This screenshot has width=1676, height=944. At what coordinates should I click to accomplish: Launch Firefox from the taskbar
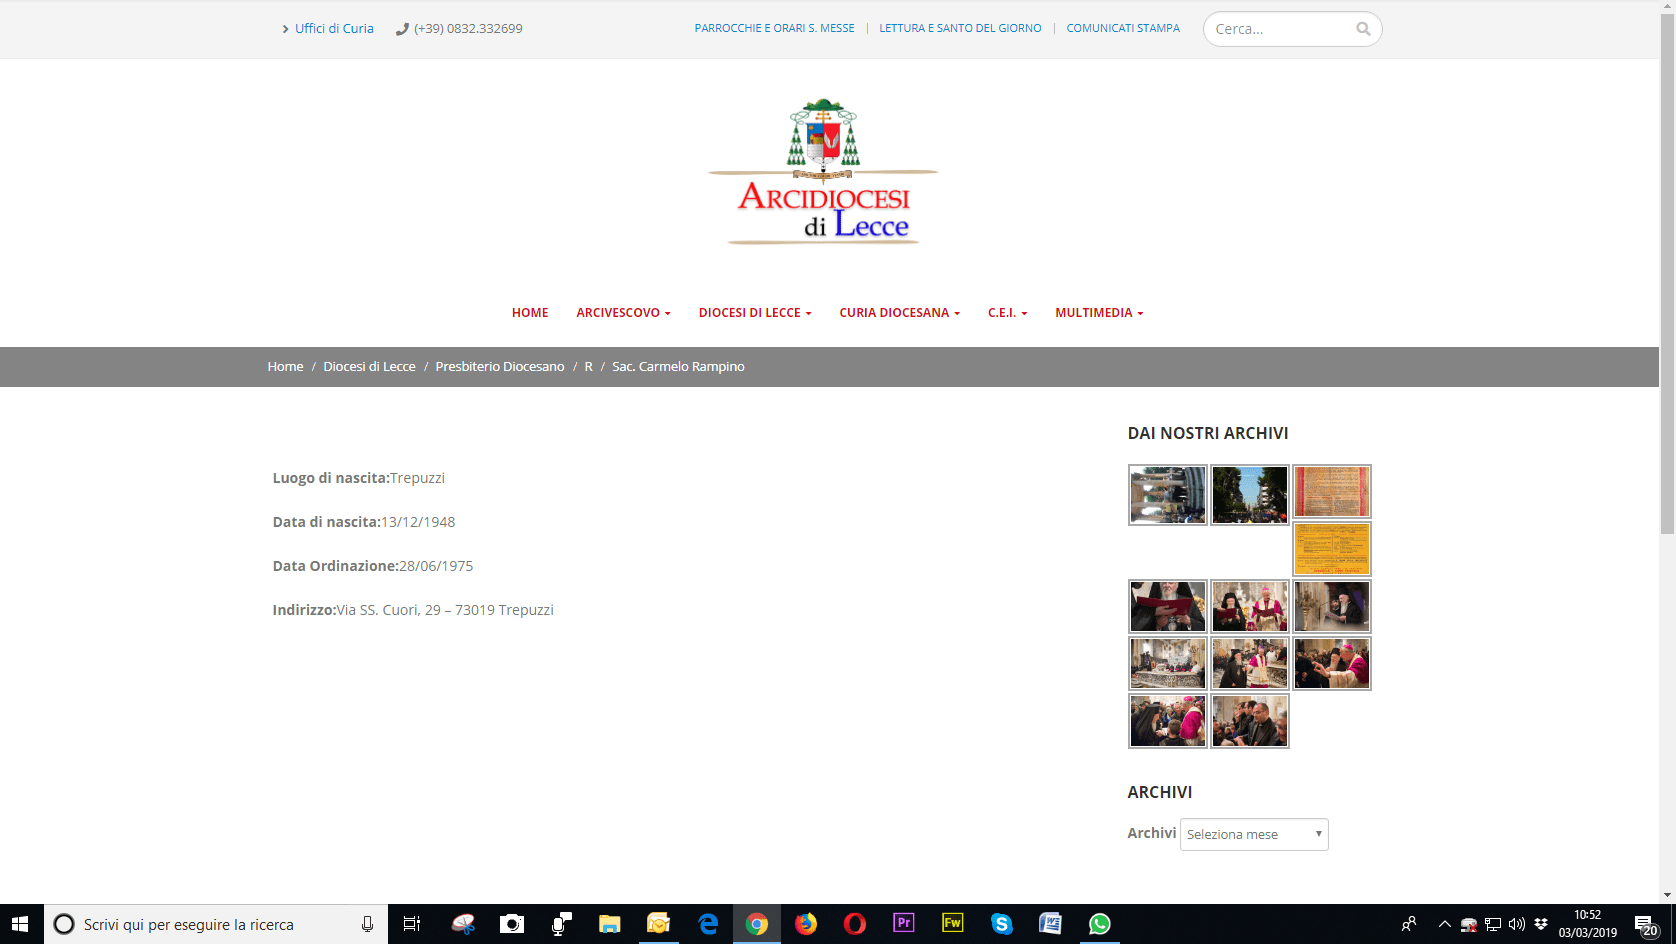806,924
